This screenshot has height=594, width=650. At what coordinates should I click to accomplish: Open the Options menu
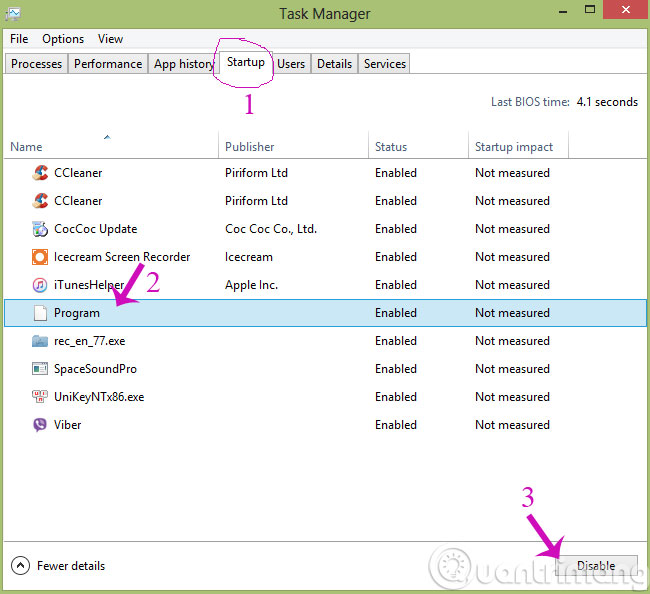[63, 39]
